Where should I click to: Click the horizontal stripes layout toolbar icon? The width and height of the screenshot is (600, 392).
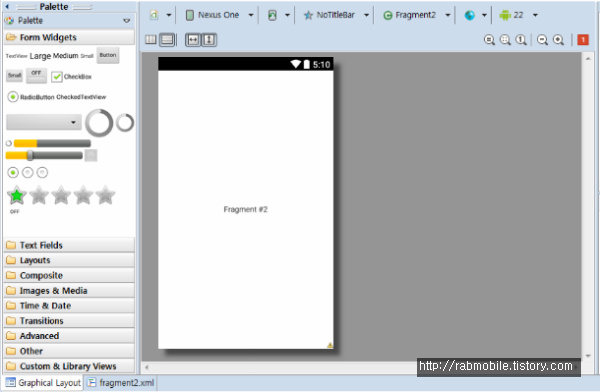[167, 39]
